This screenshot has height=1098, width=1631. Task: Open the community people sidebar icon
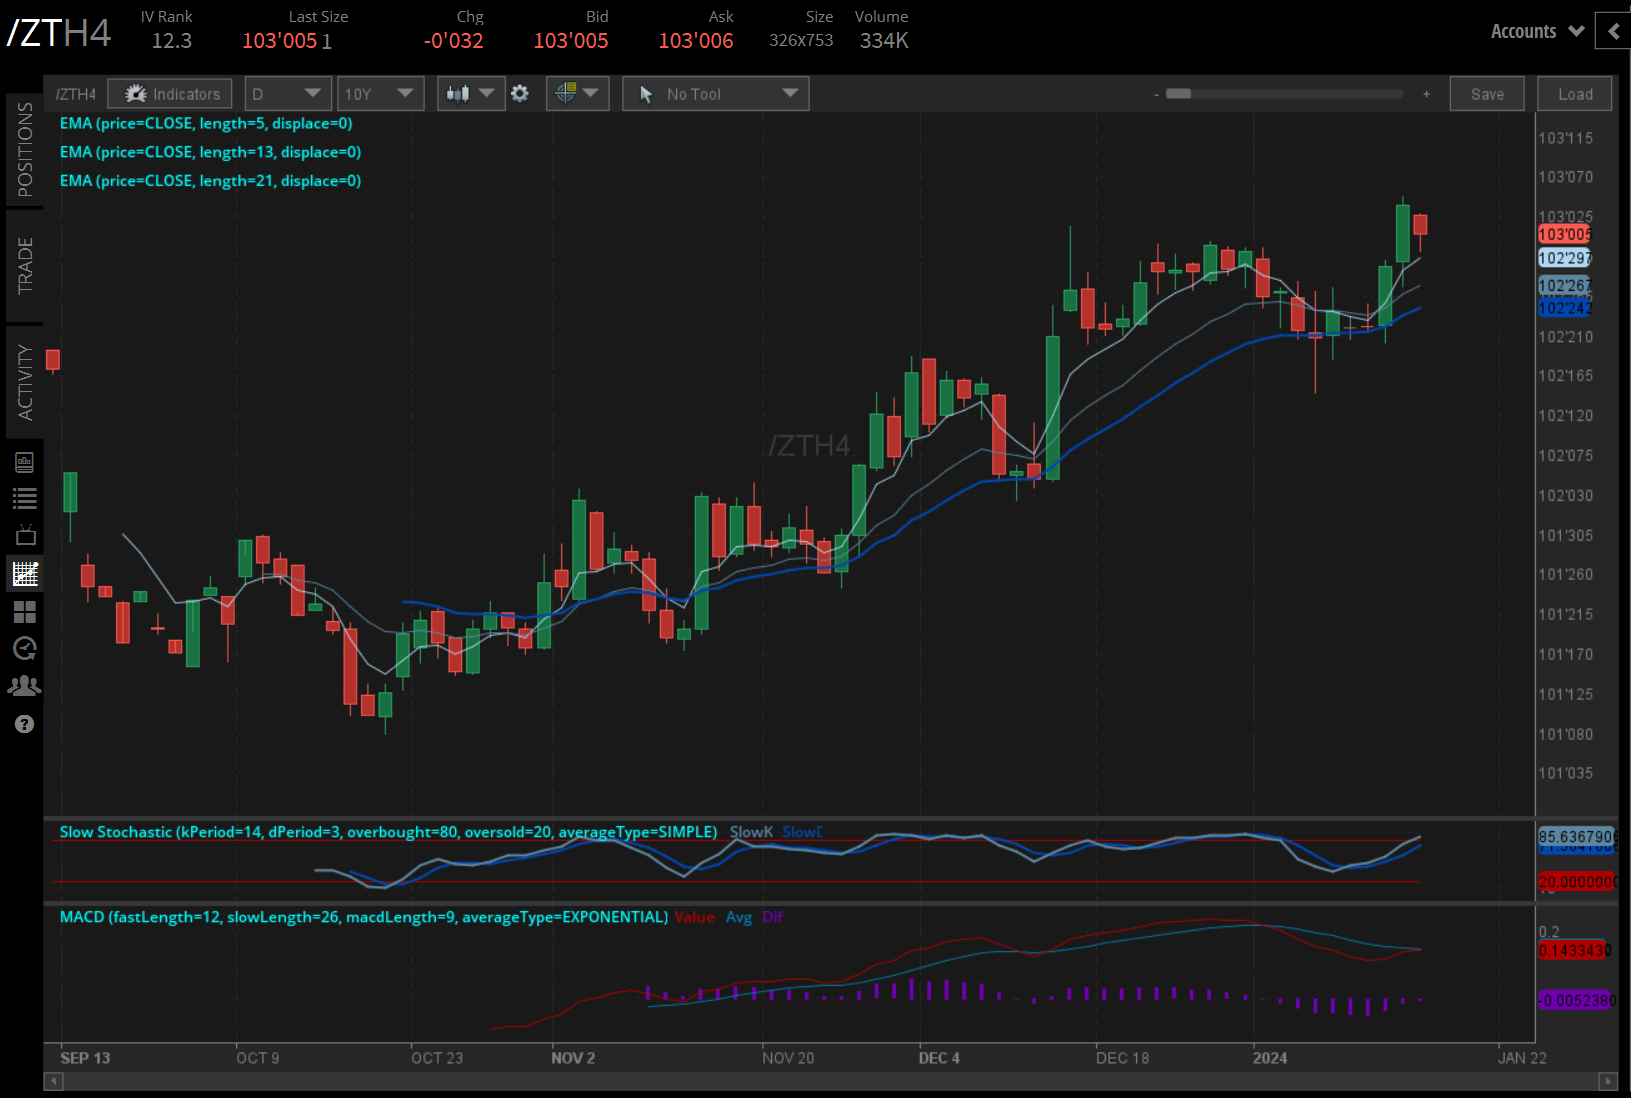click(x=25, y=686)
